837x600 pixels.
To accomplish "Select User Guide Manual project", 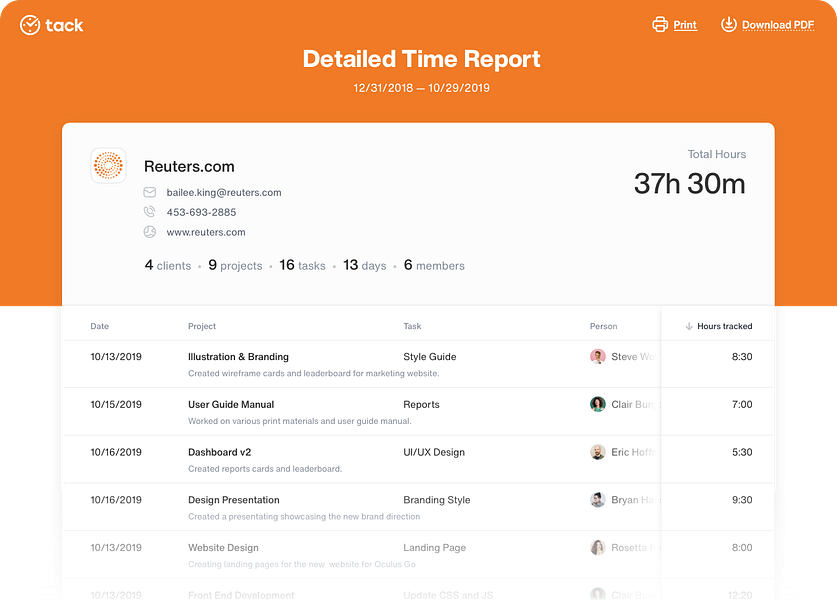I will [231, 405].
